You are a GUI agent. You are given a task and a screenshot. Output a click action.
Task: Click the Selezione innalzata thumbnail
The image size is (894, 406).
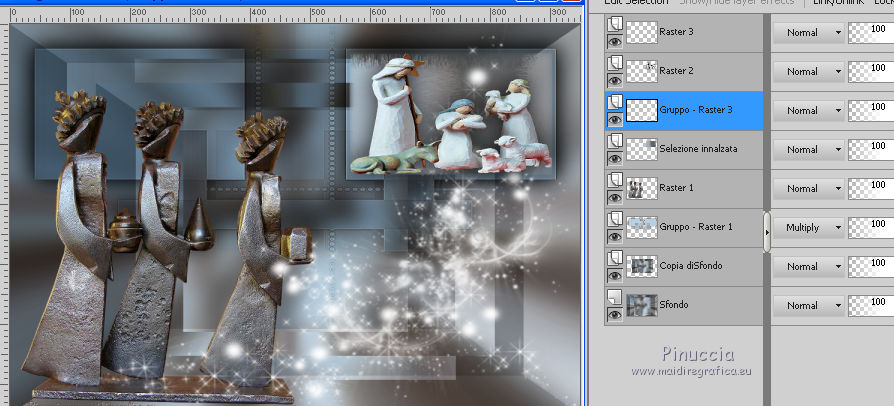[642, 149]
